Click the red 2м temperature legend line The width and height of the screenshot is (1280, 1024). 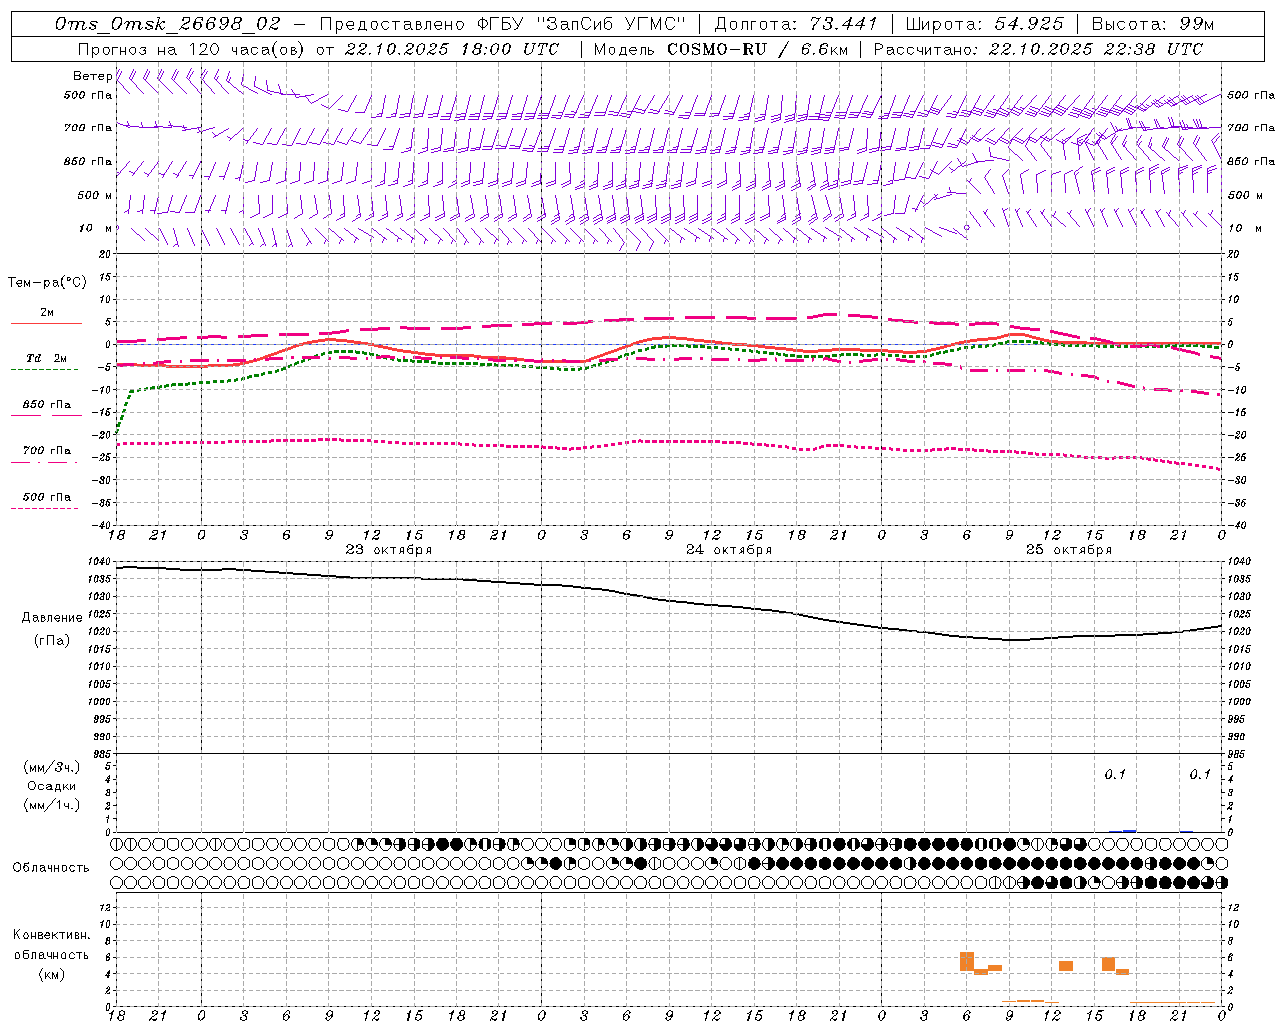click(46, 323)
